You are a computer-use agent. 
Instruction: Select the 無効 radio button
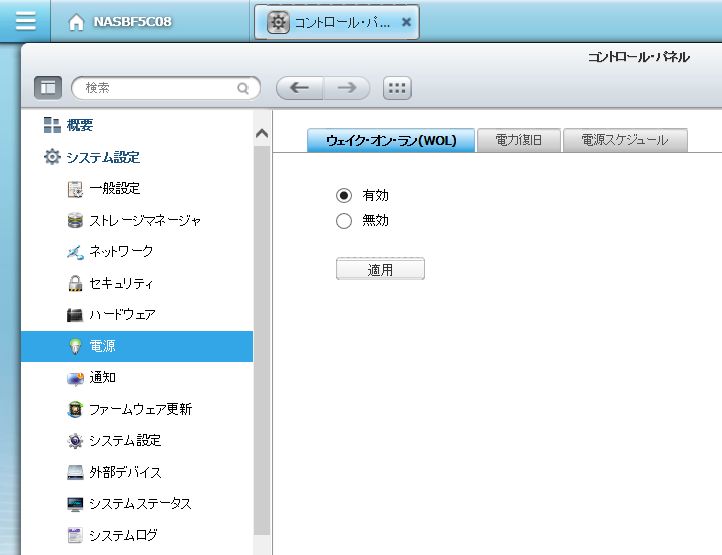344,221
